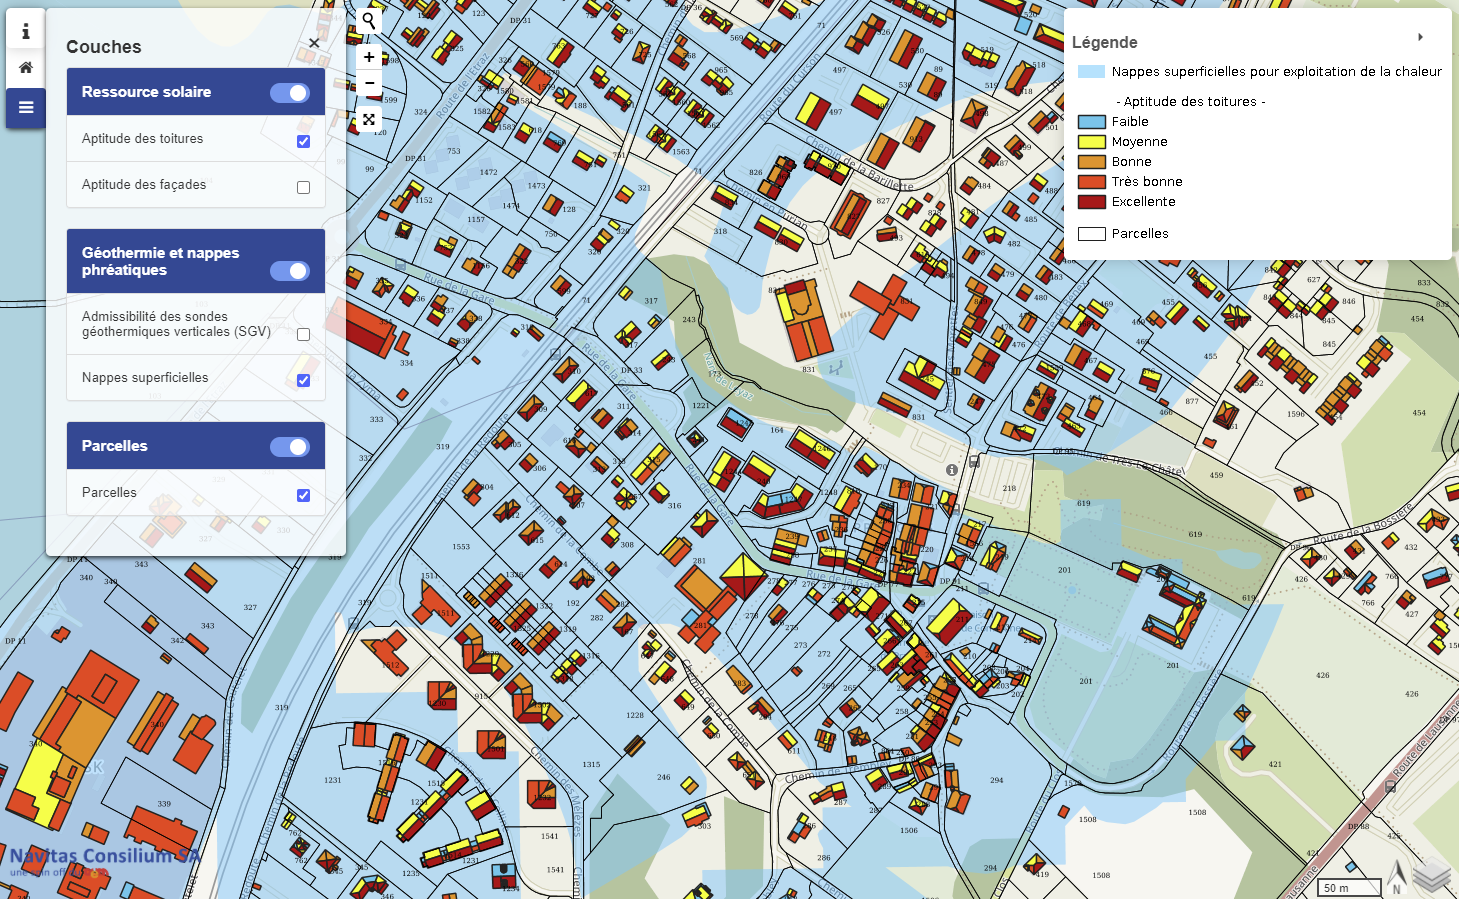Open the information panel icon
The height and width of the screenshot is (899, 1459).
click(x=26, y=31)
